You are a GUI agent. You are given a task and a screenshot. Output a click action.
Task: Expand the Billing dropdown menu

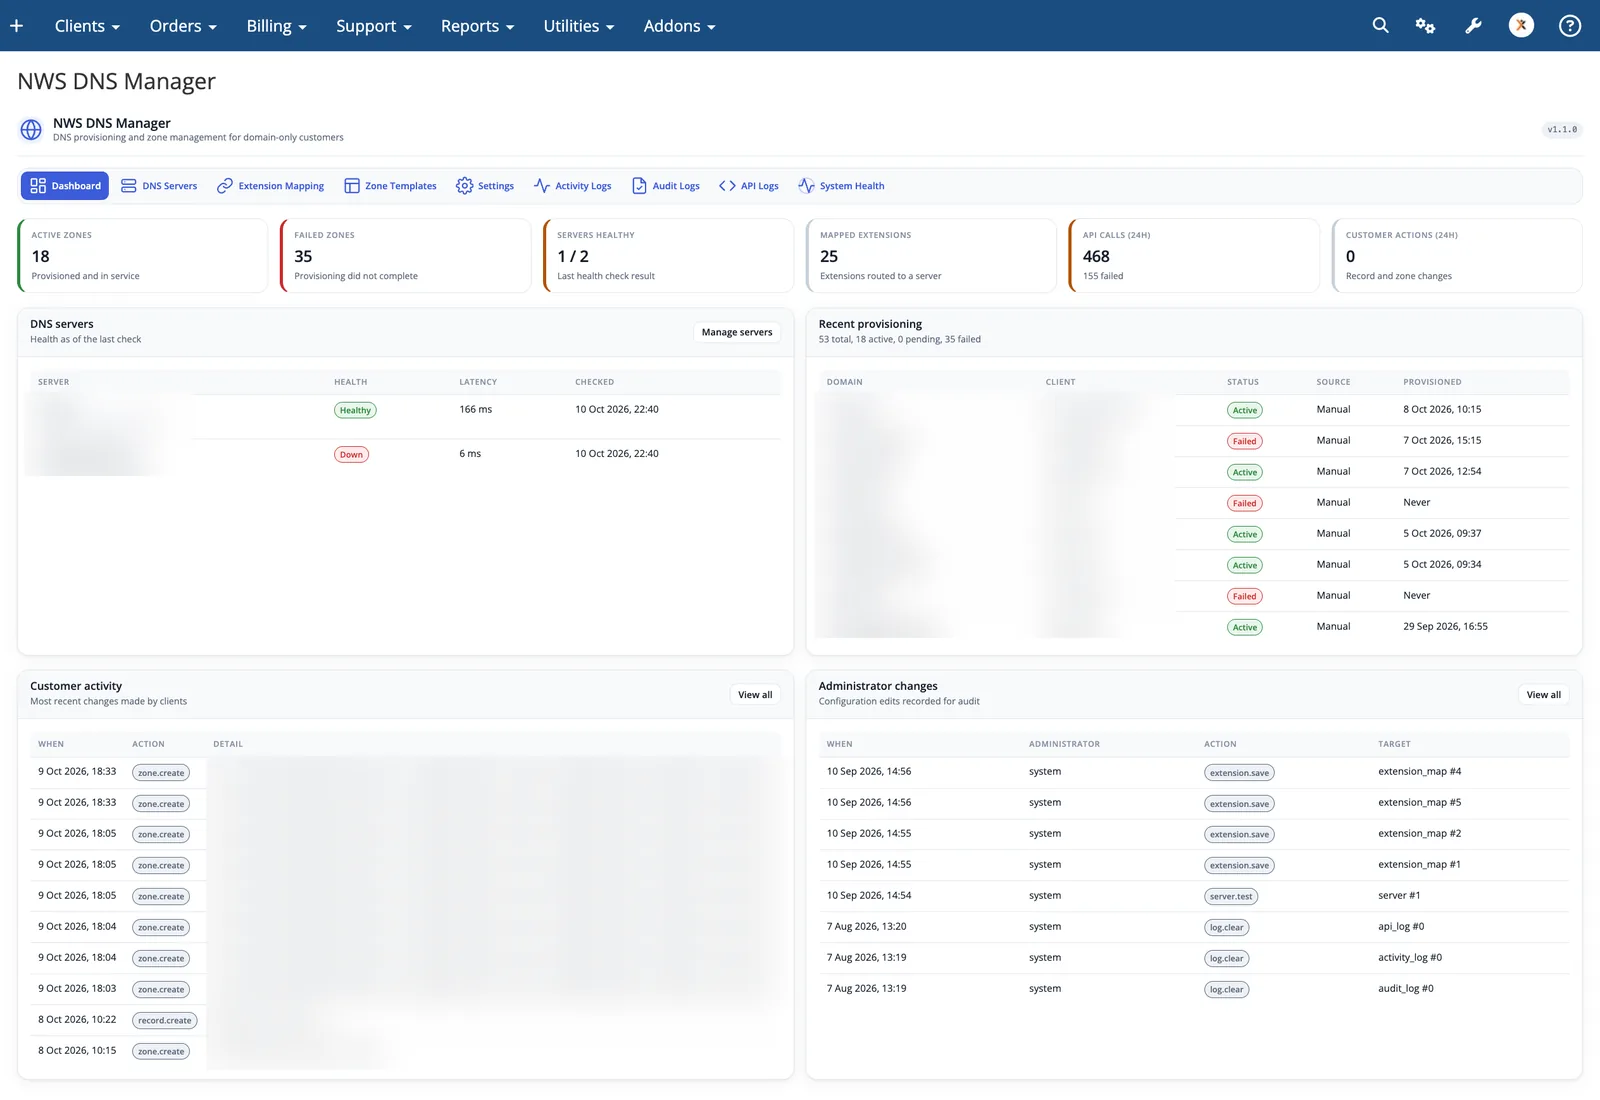click(x=277, y=26)
